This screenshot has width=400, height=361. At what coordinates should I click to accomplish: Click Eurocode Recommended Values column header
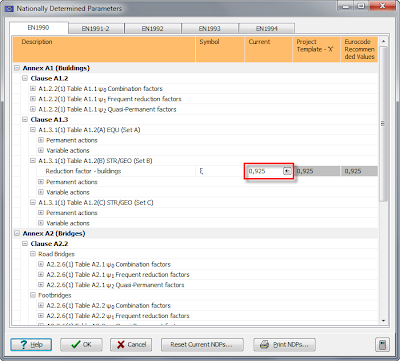coord(359,49)
